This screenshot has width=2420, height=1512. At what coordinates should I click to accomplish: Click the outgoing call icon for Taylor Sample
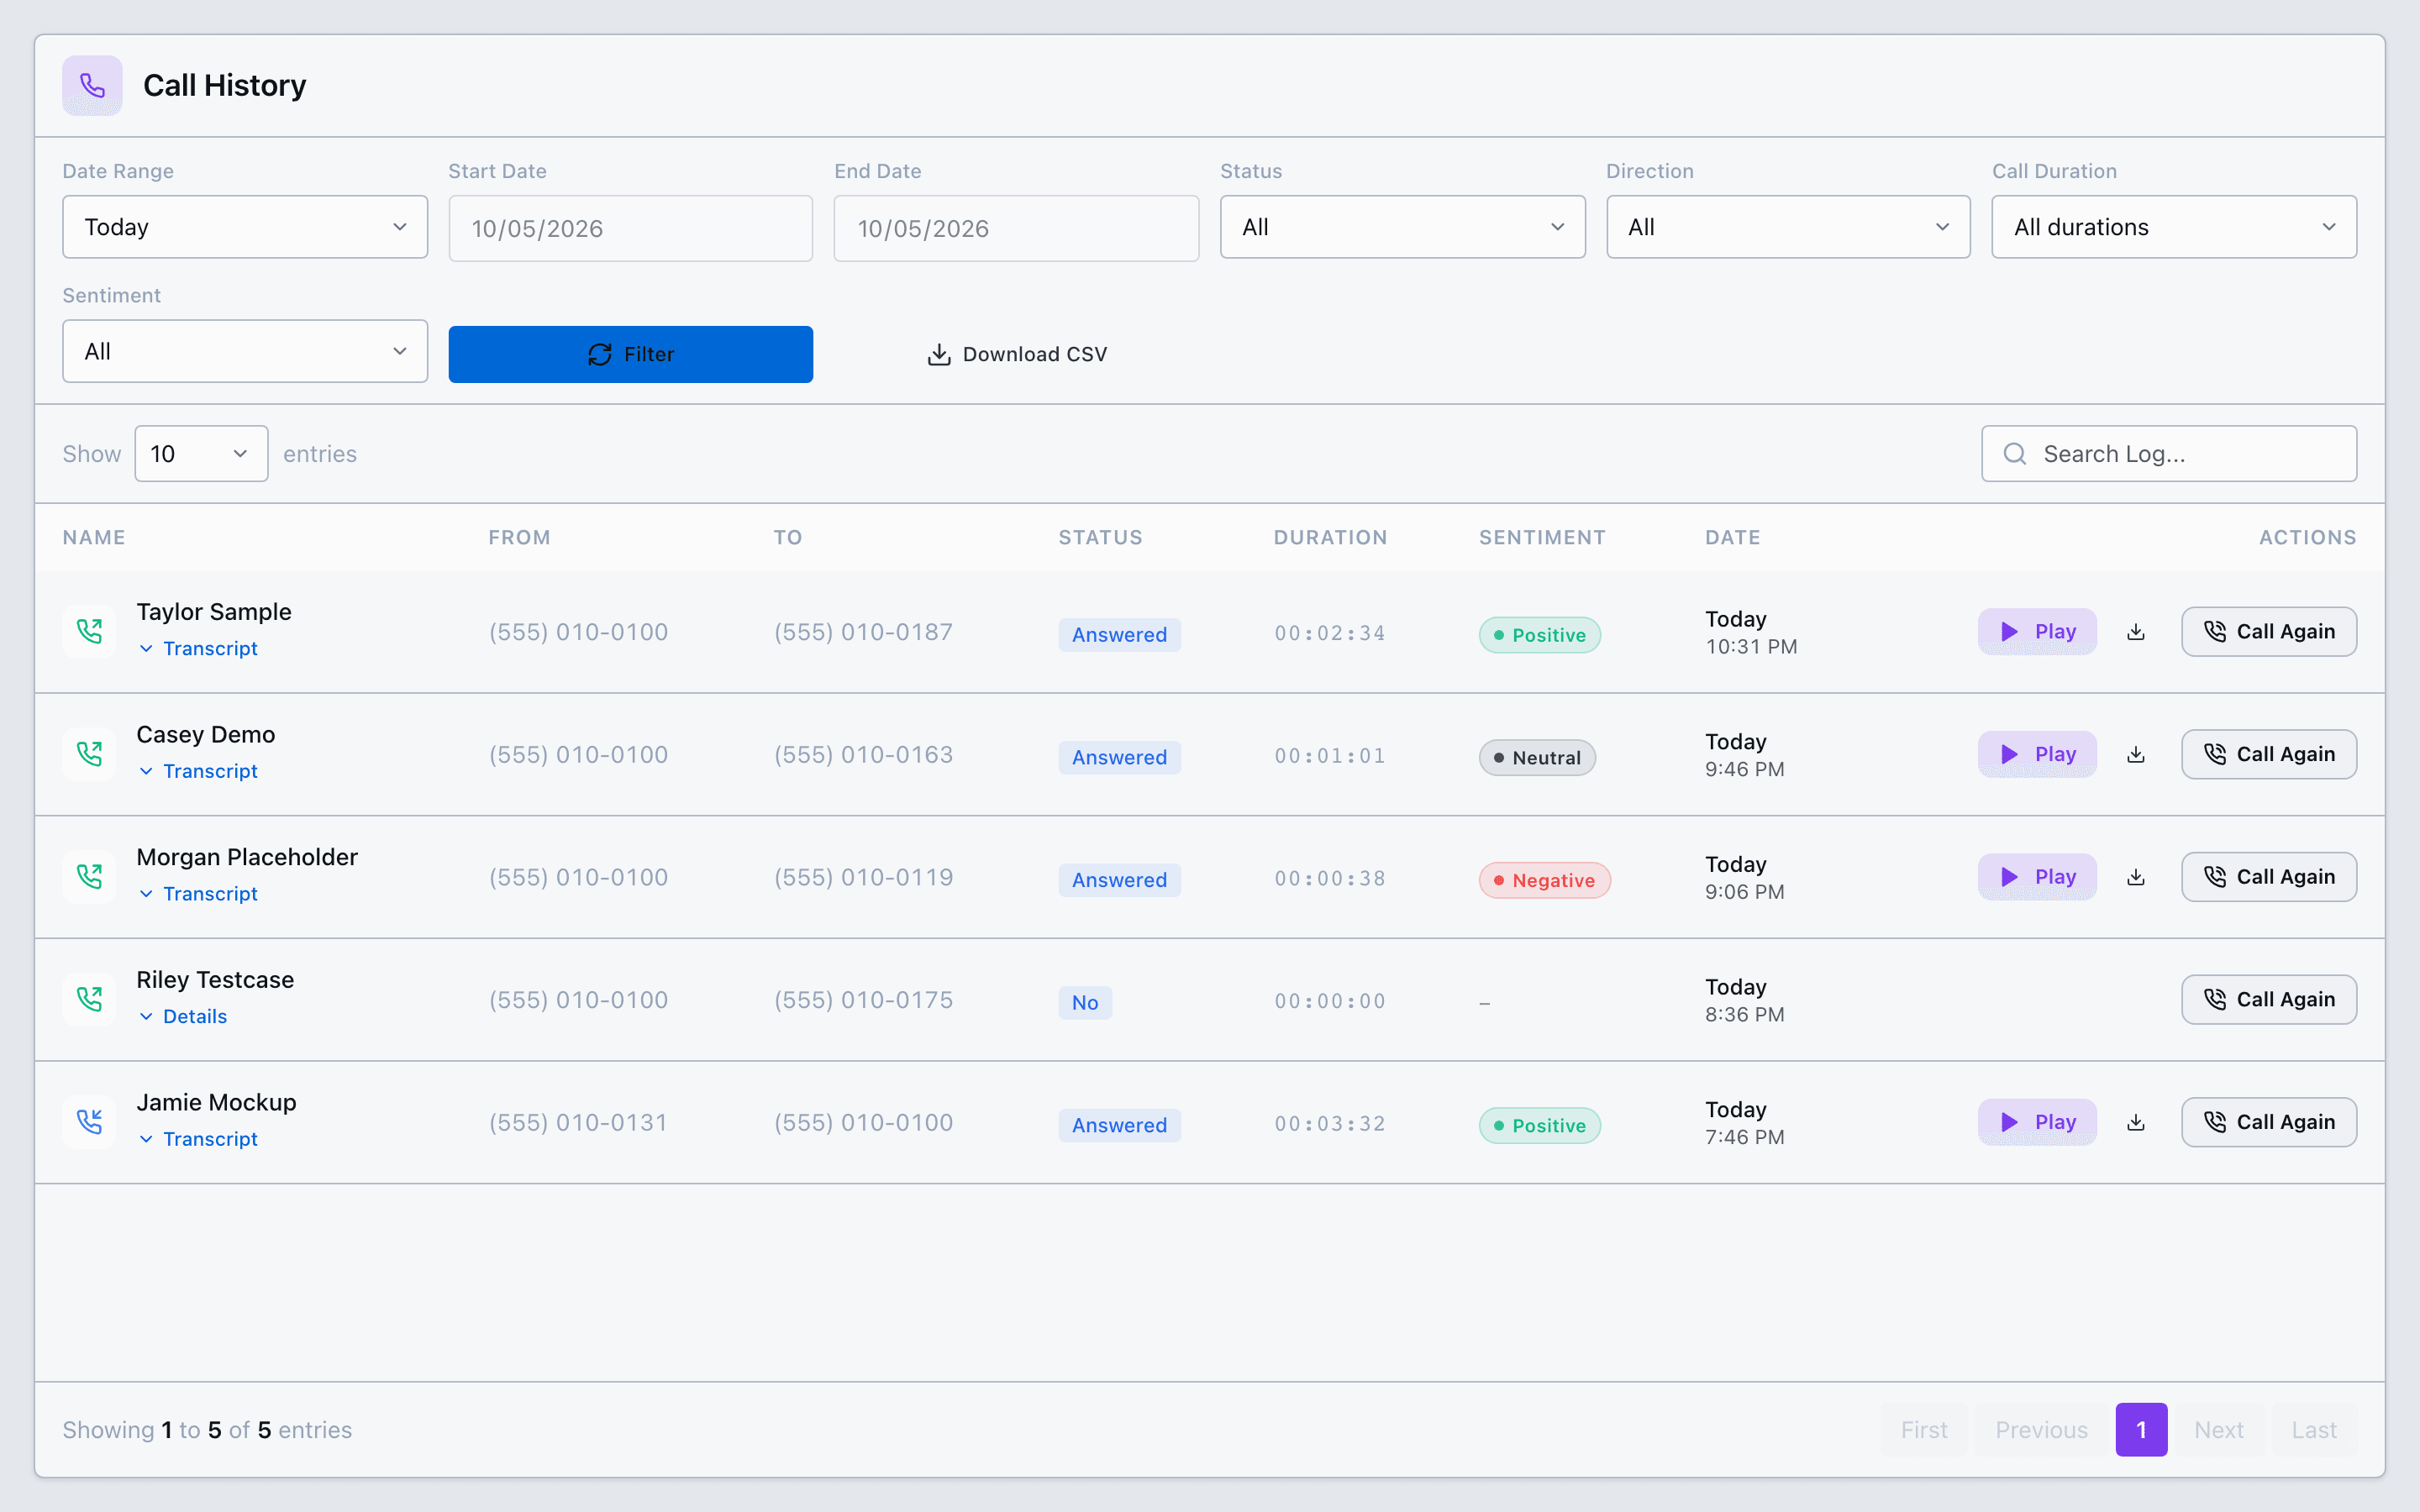(x=89, y=631)
